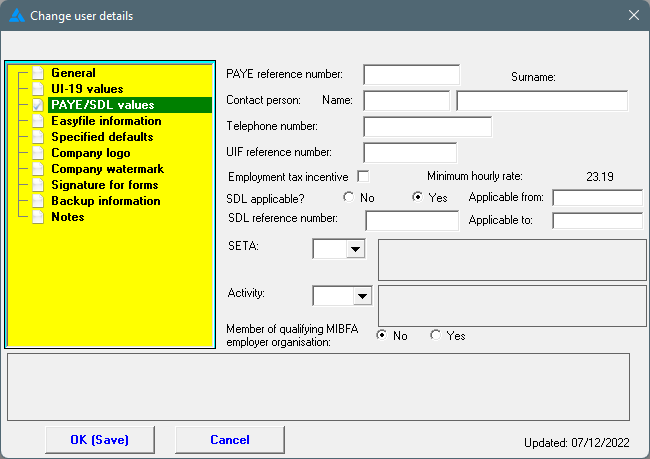The height and width of the screenshot is (459, 650).
Task: Click the UIF reference number field
Action: click(410, 153)
